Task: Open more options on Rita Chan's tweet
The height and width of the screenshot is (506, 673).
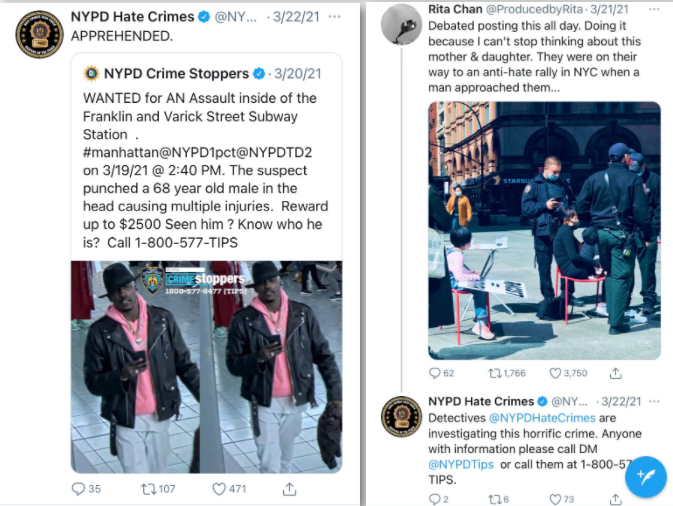Action: (x=654, y=9)
